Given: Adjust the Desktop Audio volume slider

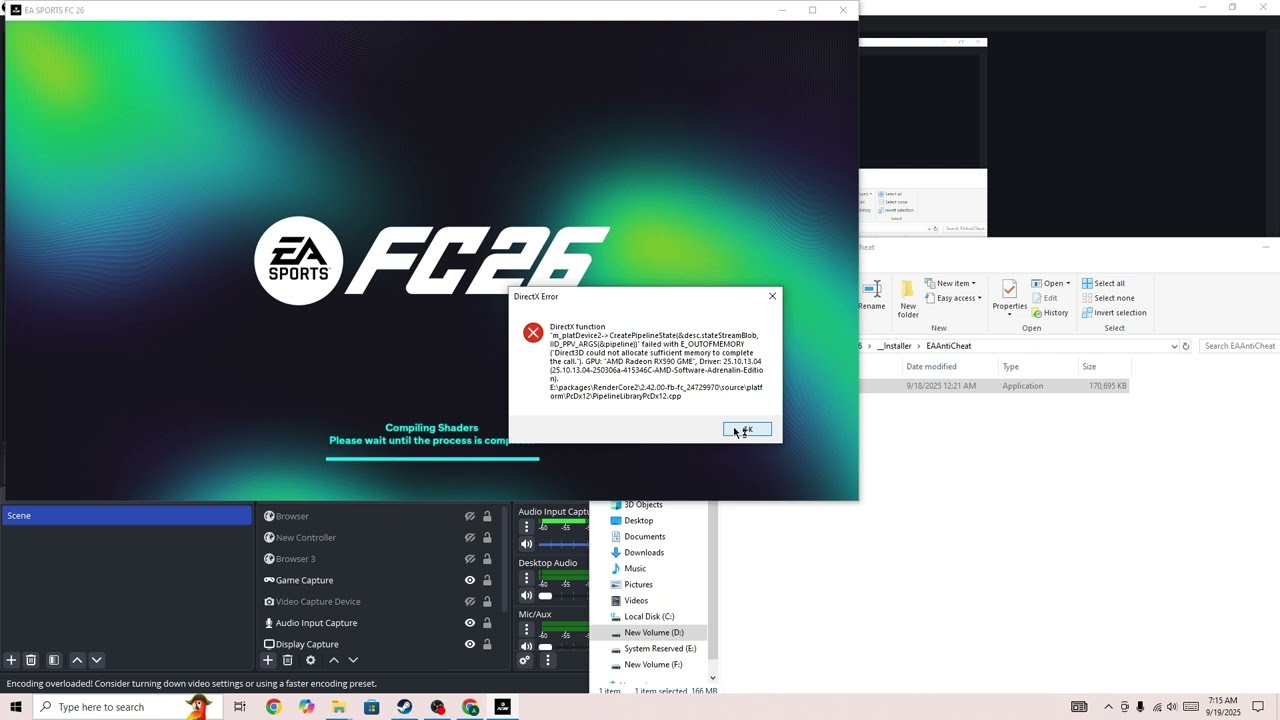Looking at the screenshot, I should pyautogui.click(x=563, y=596).
